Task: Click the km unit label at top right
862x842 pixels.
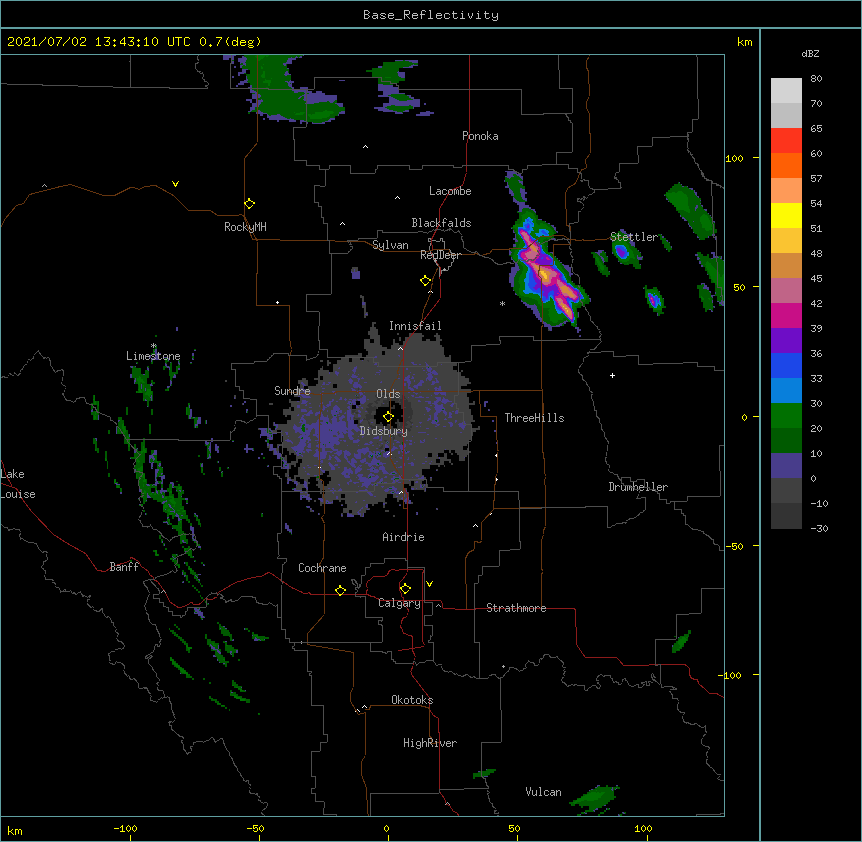Action: pos(745,42)
